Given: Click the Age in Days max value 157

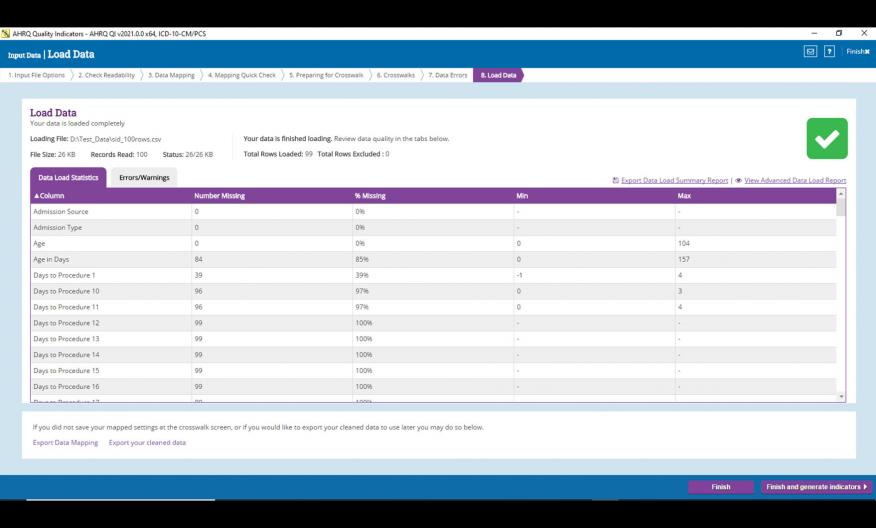Looking at the screenshot, I should 684,259.
